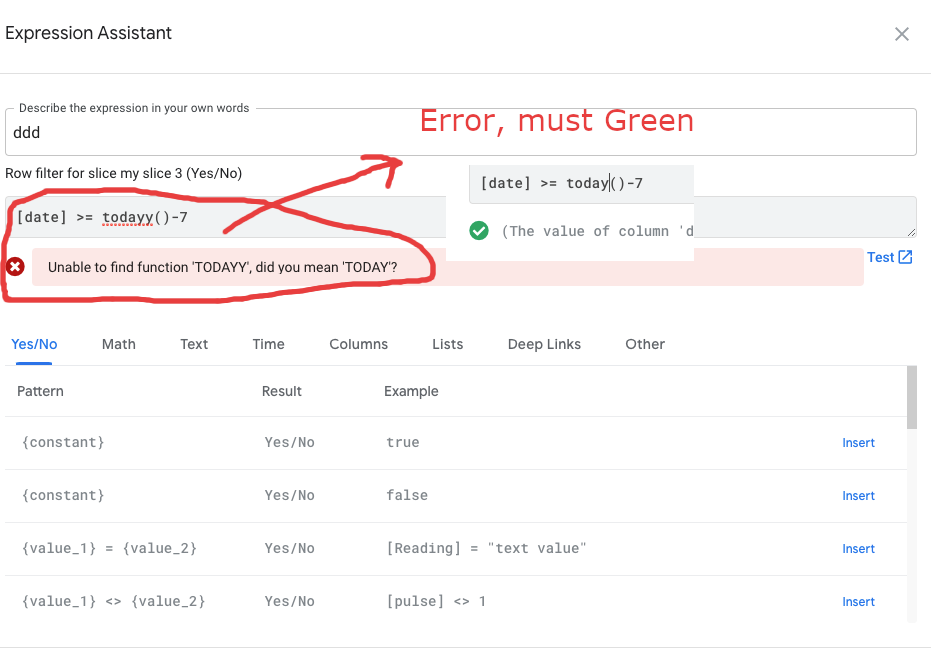Insert the value_1 = value_2 pattern

tap(858, 549)
